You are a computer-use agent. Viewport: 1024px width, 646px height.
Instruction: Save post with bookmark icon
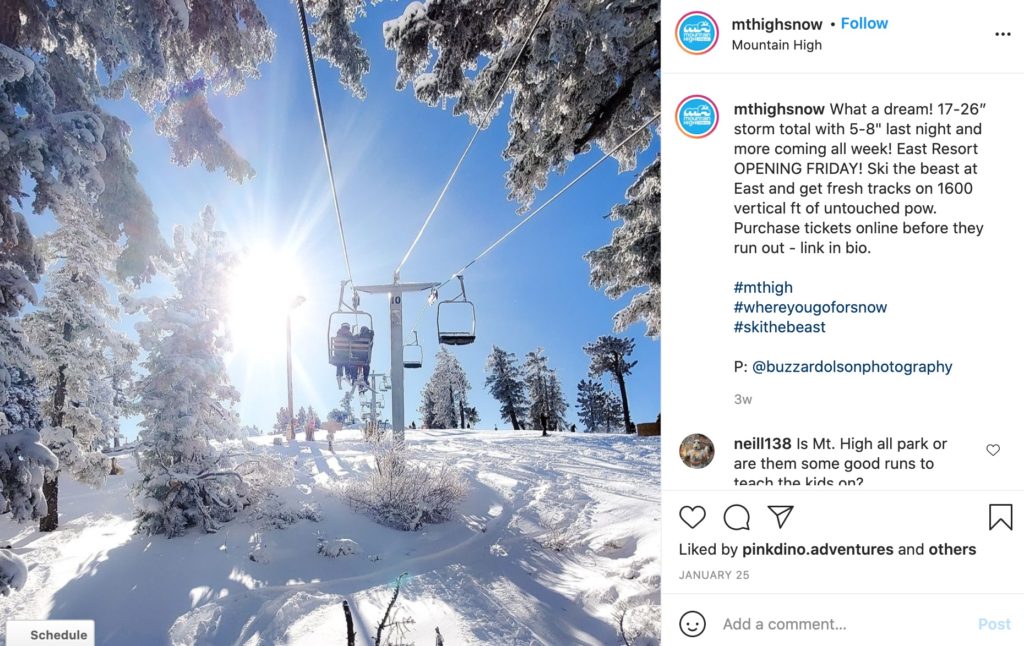(x=1000, y=517)
